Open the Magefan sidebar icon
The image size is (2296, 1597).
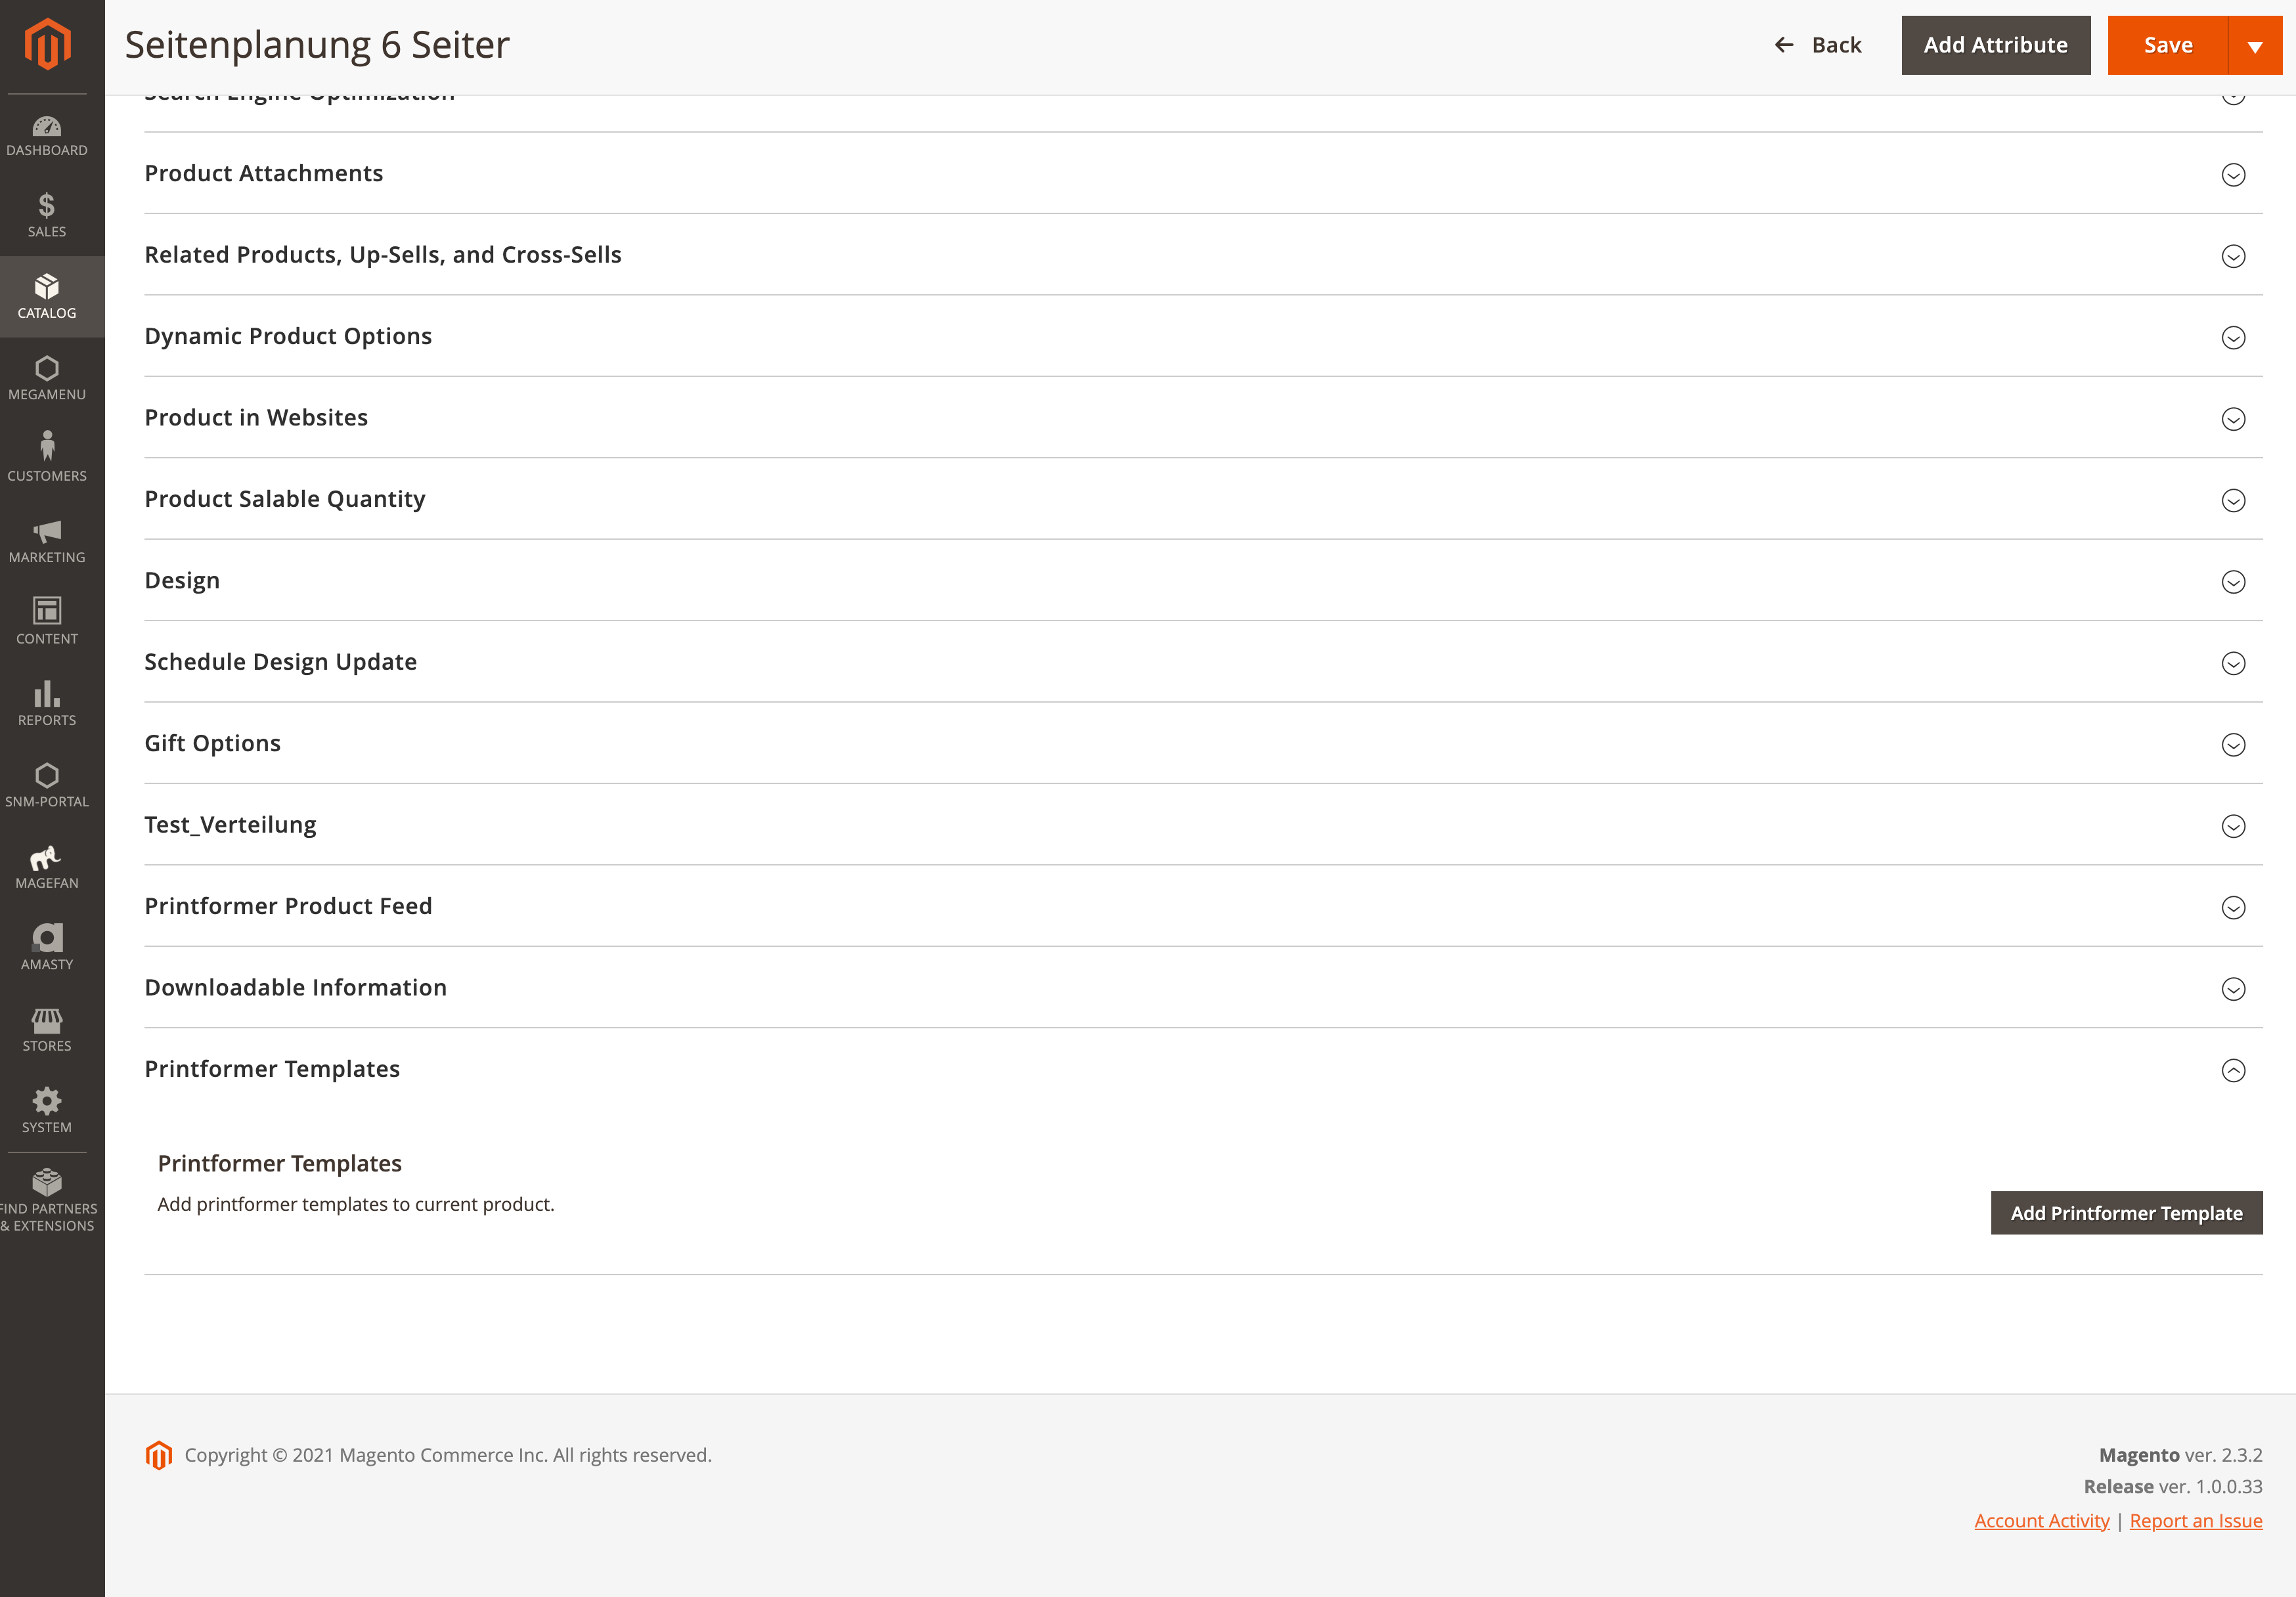click(47, 858)
